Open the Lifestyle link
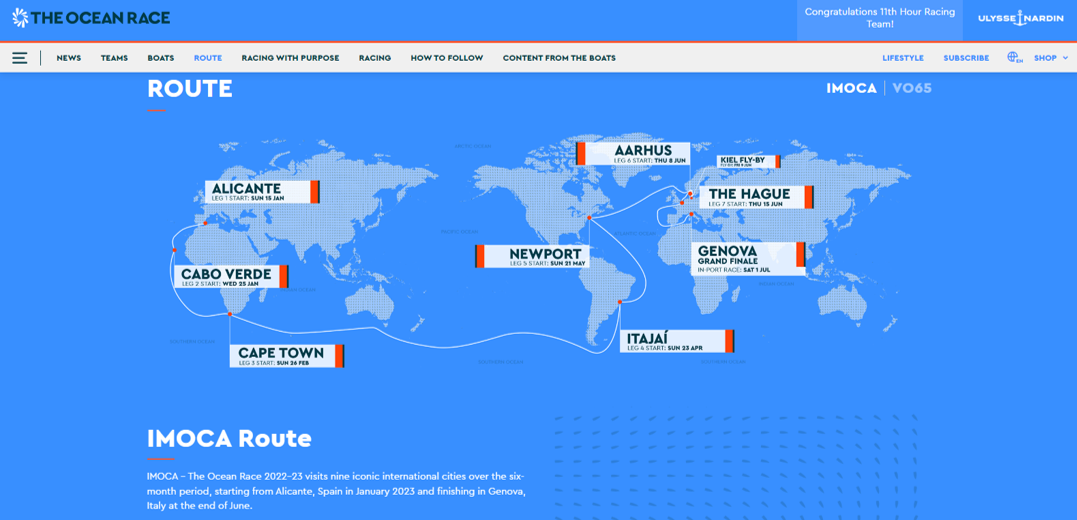The height and width of the screenshot is (520, 1077). [902, 58]
